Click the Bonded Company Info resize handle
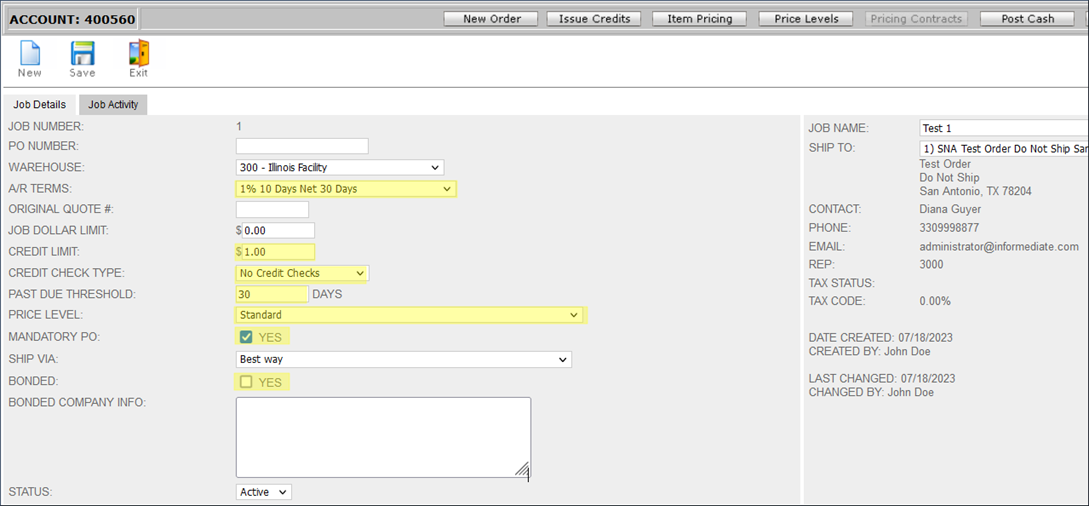Image resolution: width=1089 pixels, height=506 pixels. pyautogui.click(x=524, y=470)
